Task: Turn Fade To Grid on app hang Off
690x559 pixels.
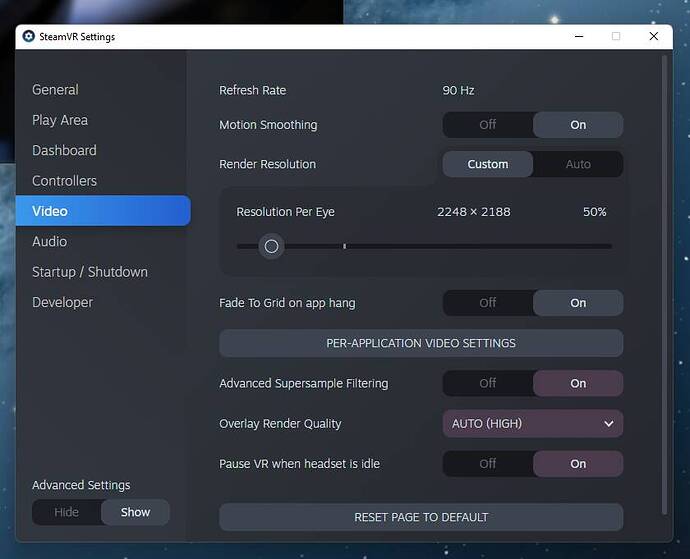Action: [488, 303]
